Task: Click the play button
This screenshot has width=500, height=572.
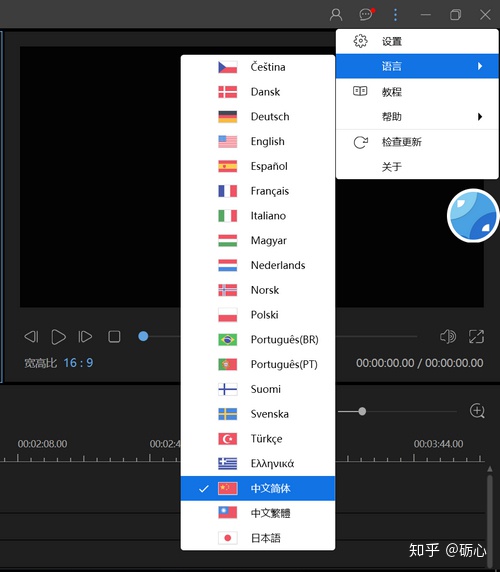Action: pyautogui.click(x=58, y=337)
